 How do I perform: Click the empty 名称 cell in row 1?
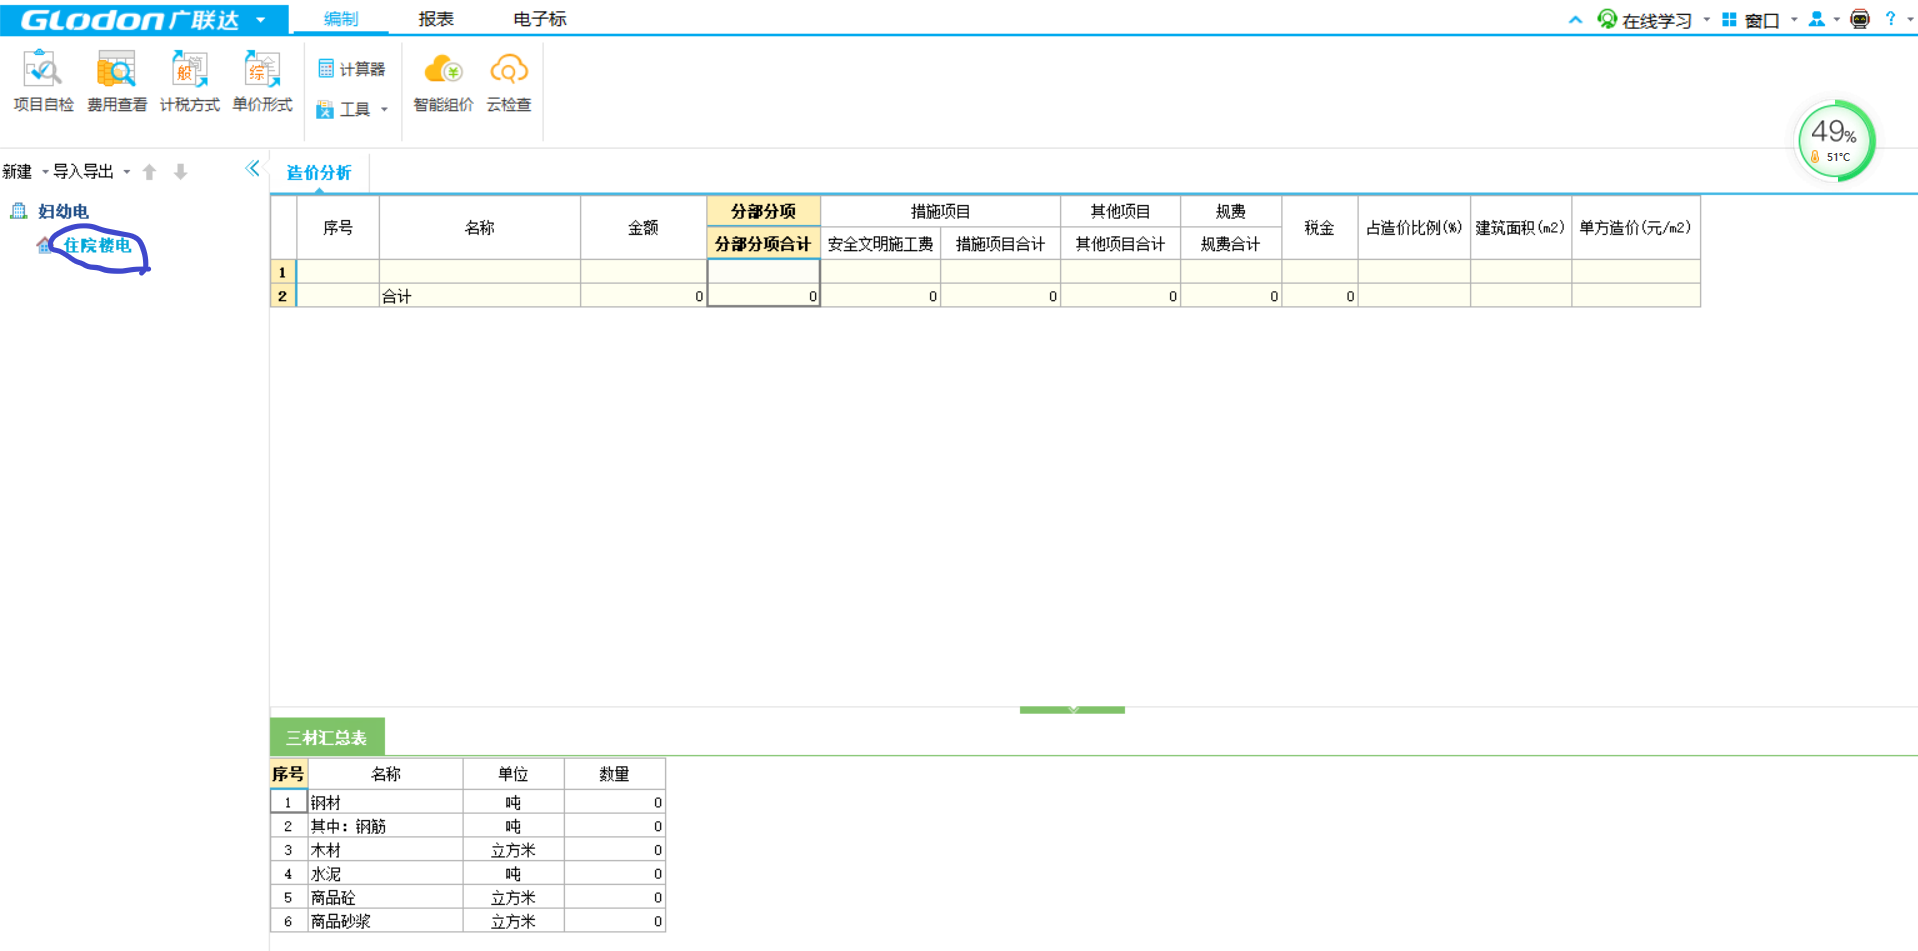(479, 272)
